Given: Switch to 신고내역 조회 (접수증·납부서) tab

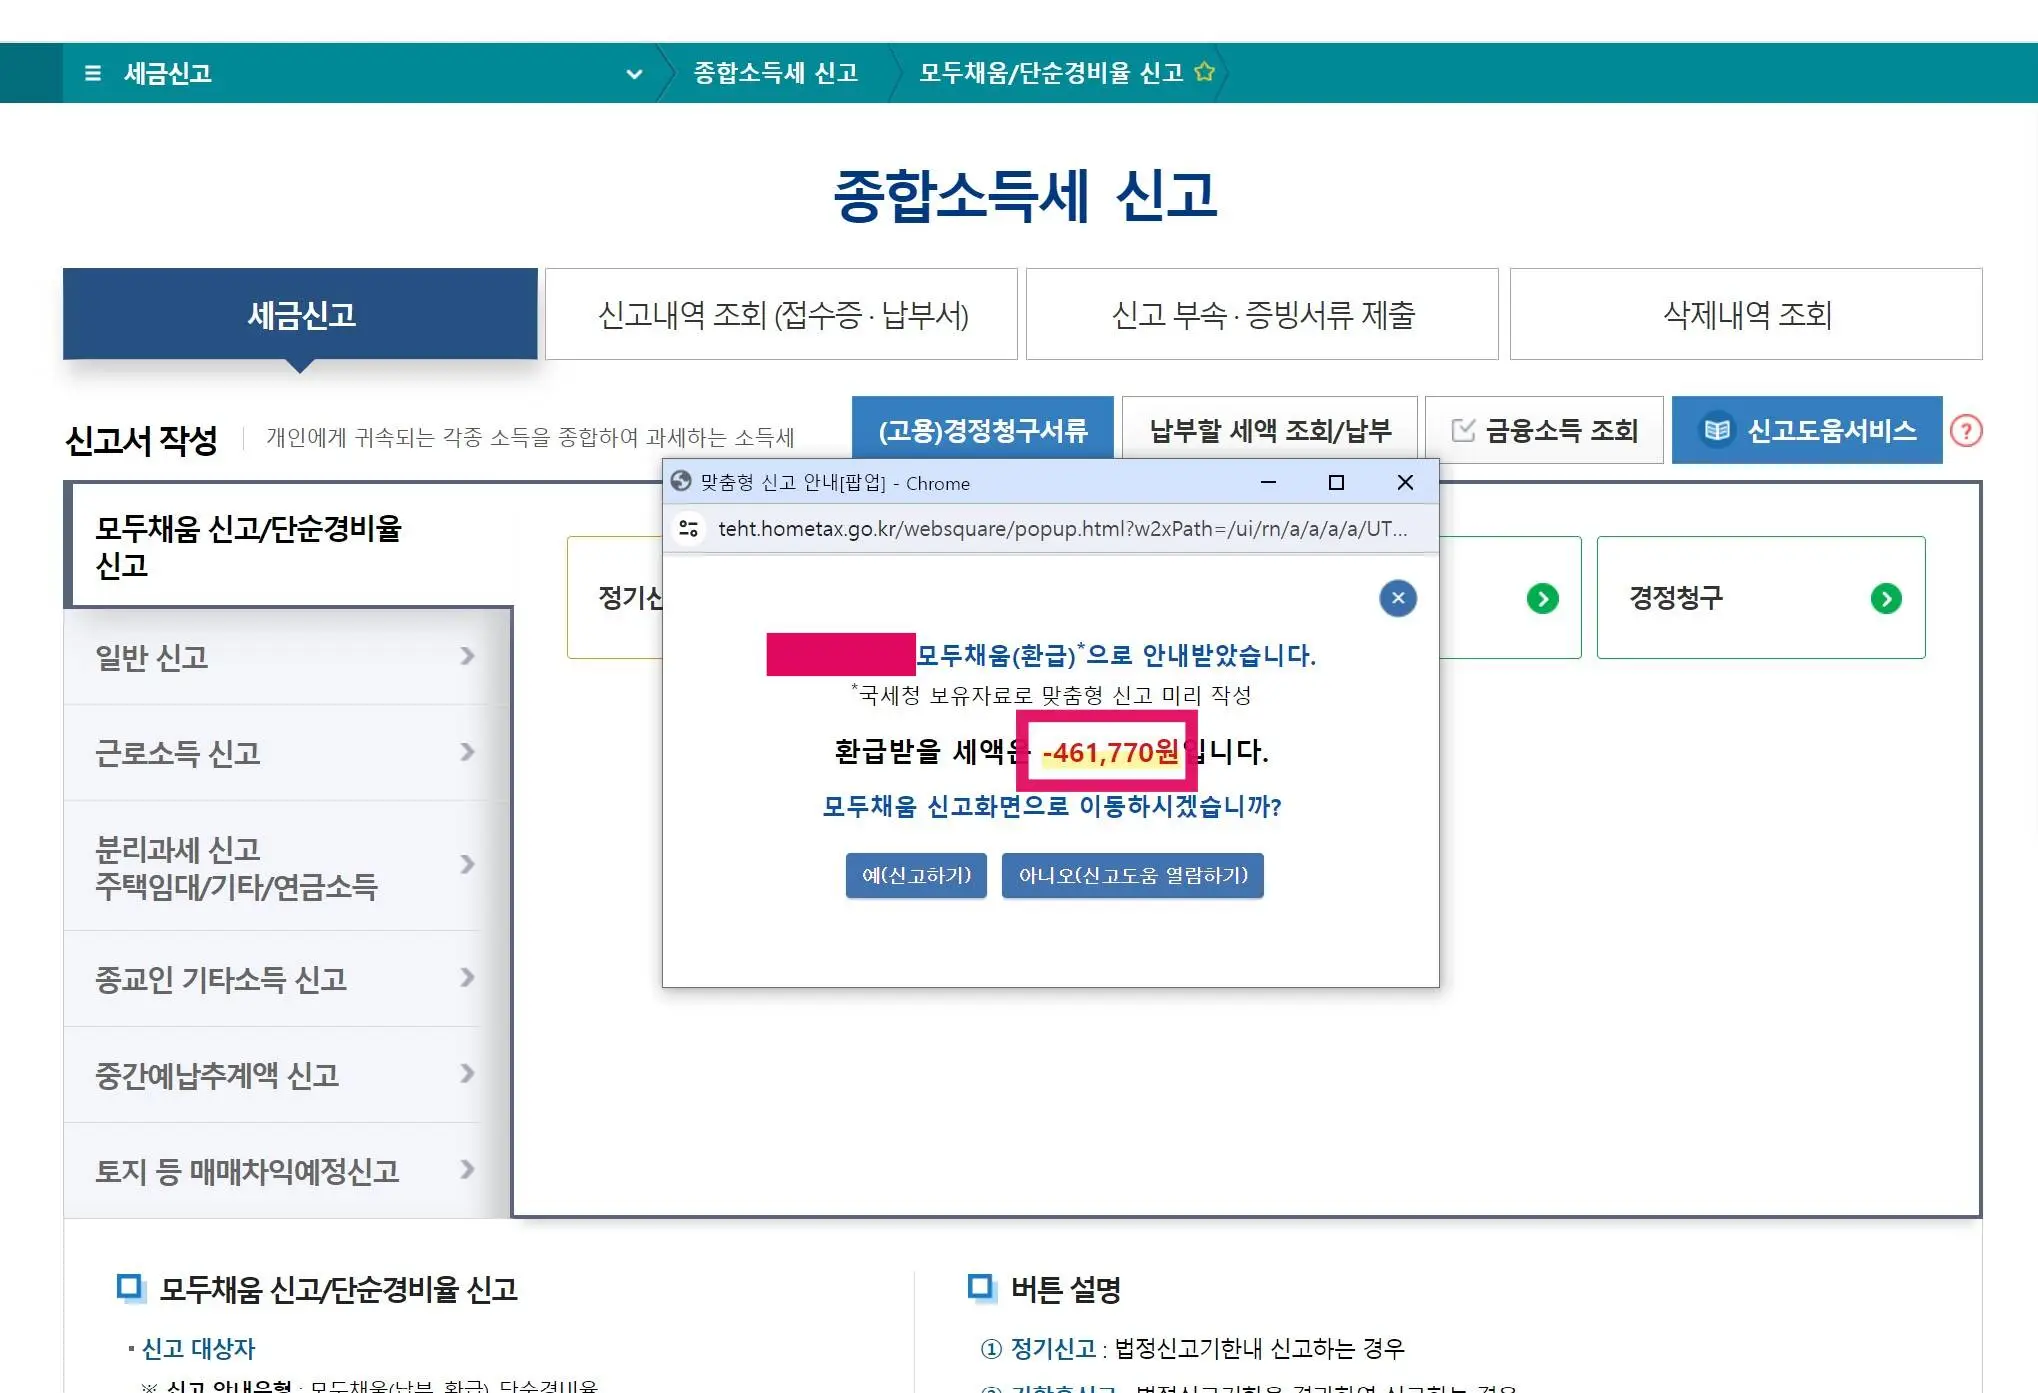Looking at the screenshot, I should pyautogui.click(x=782, y=315).
